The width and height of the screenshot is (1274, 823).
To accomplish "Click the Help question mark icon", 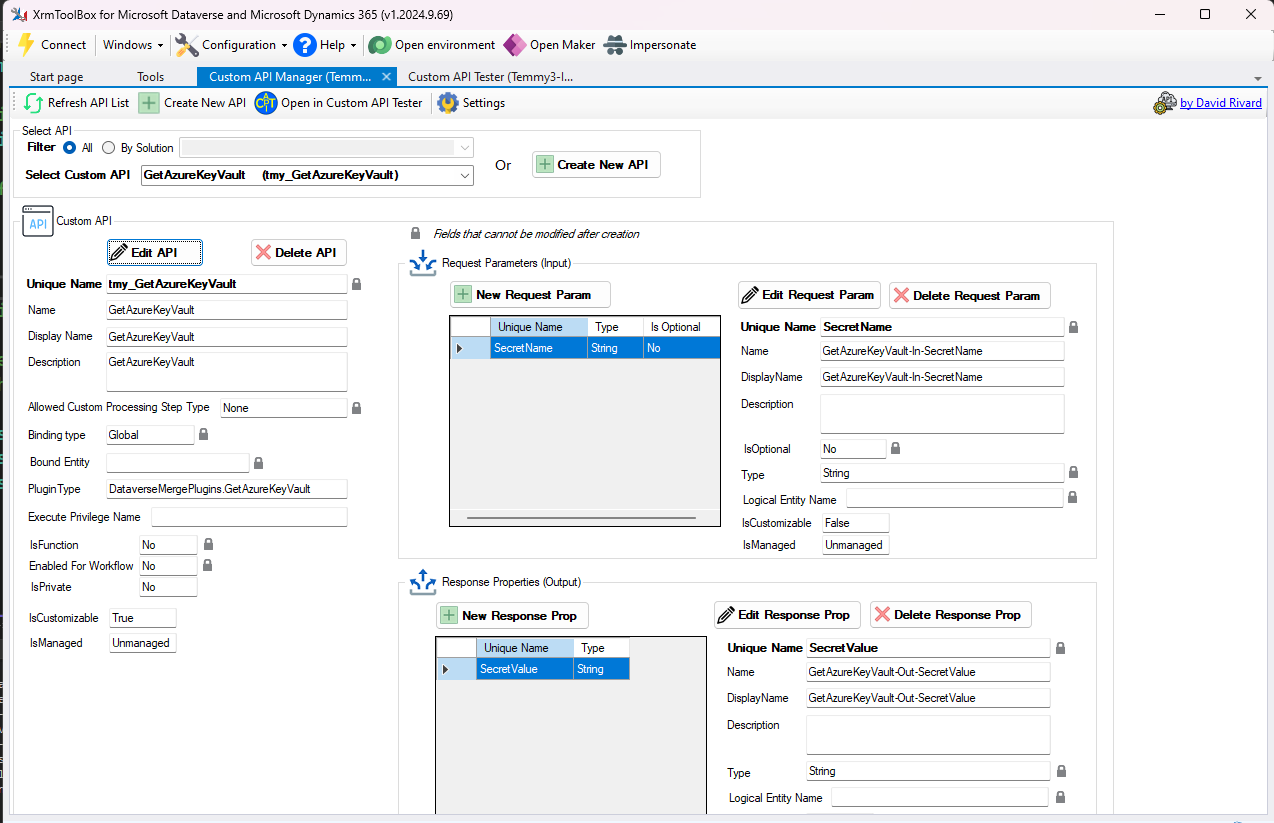I will [x=305, y=45].
